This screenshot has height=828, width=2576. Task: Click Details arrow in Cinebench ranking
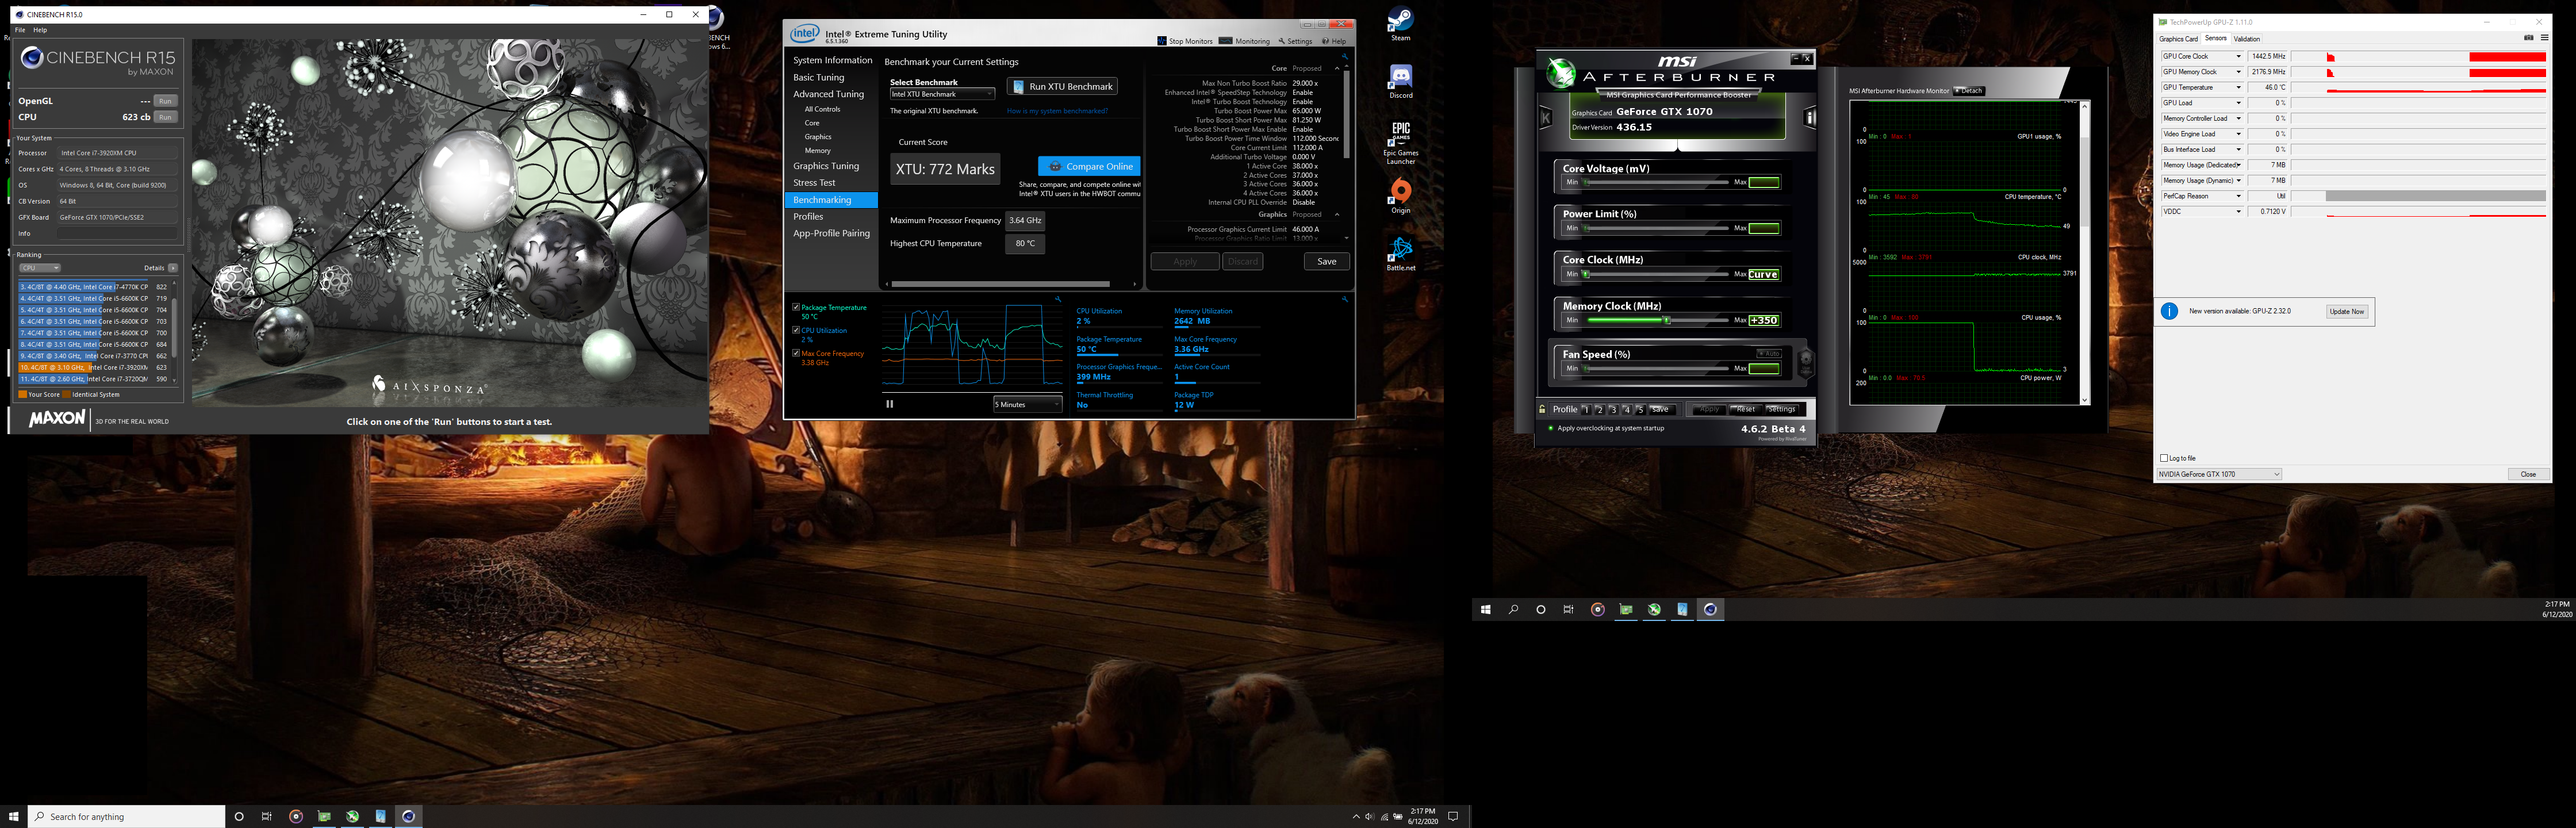[x=173, y=268]
